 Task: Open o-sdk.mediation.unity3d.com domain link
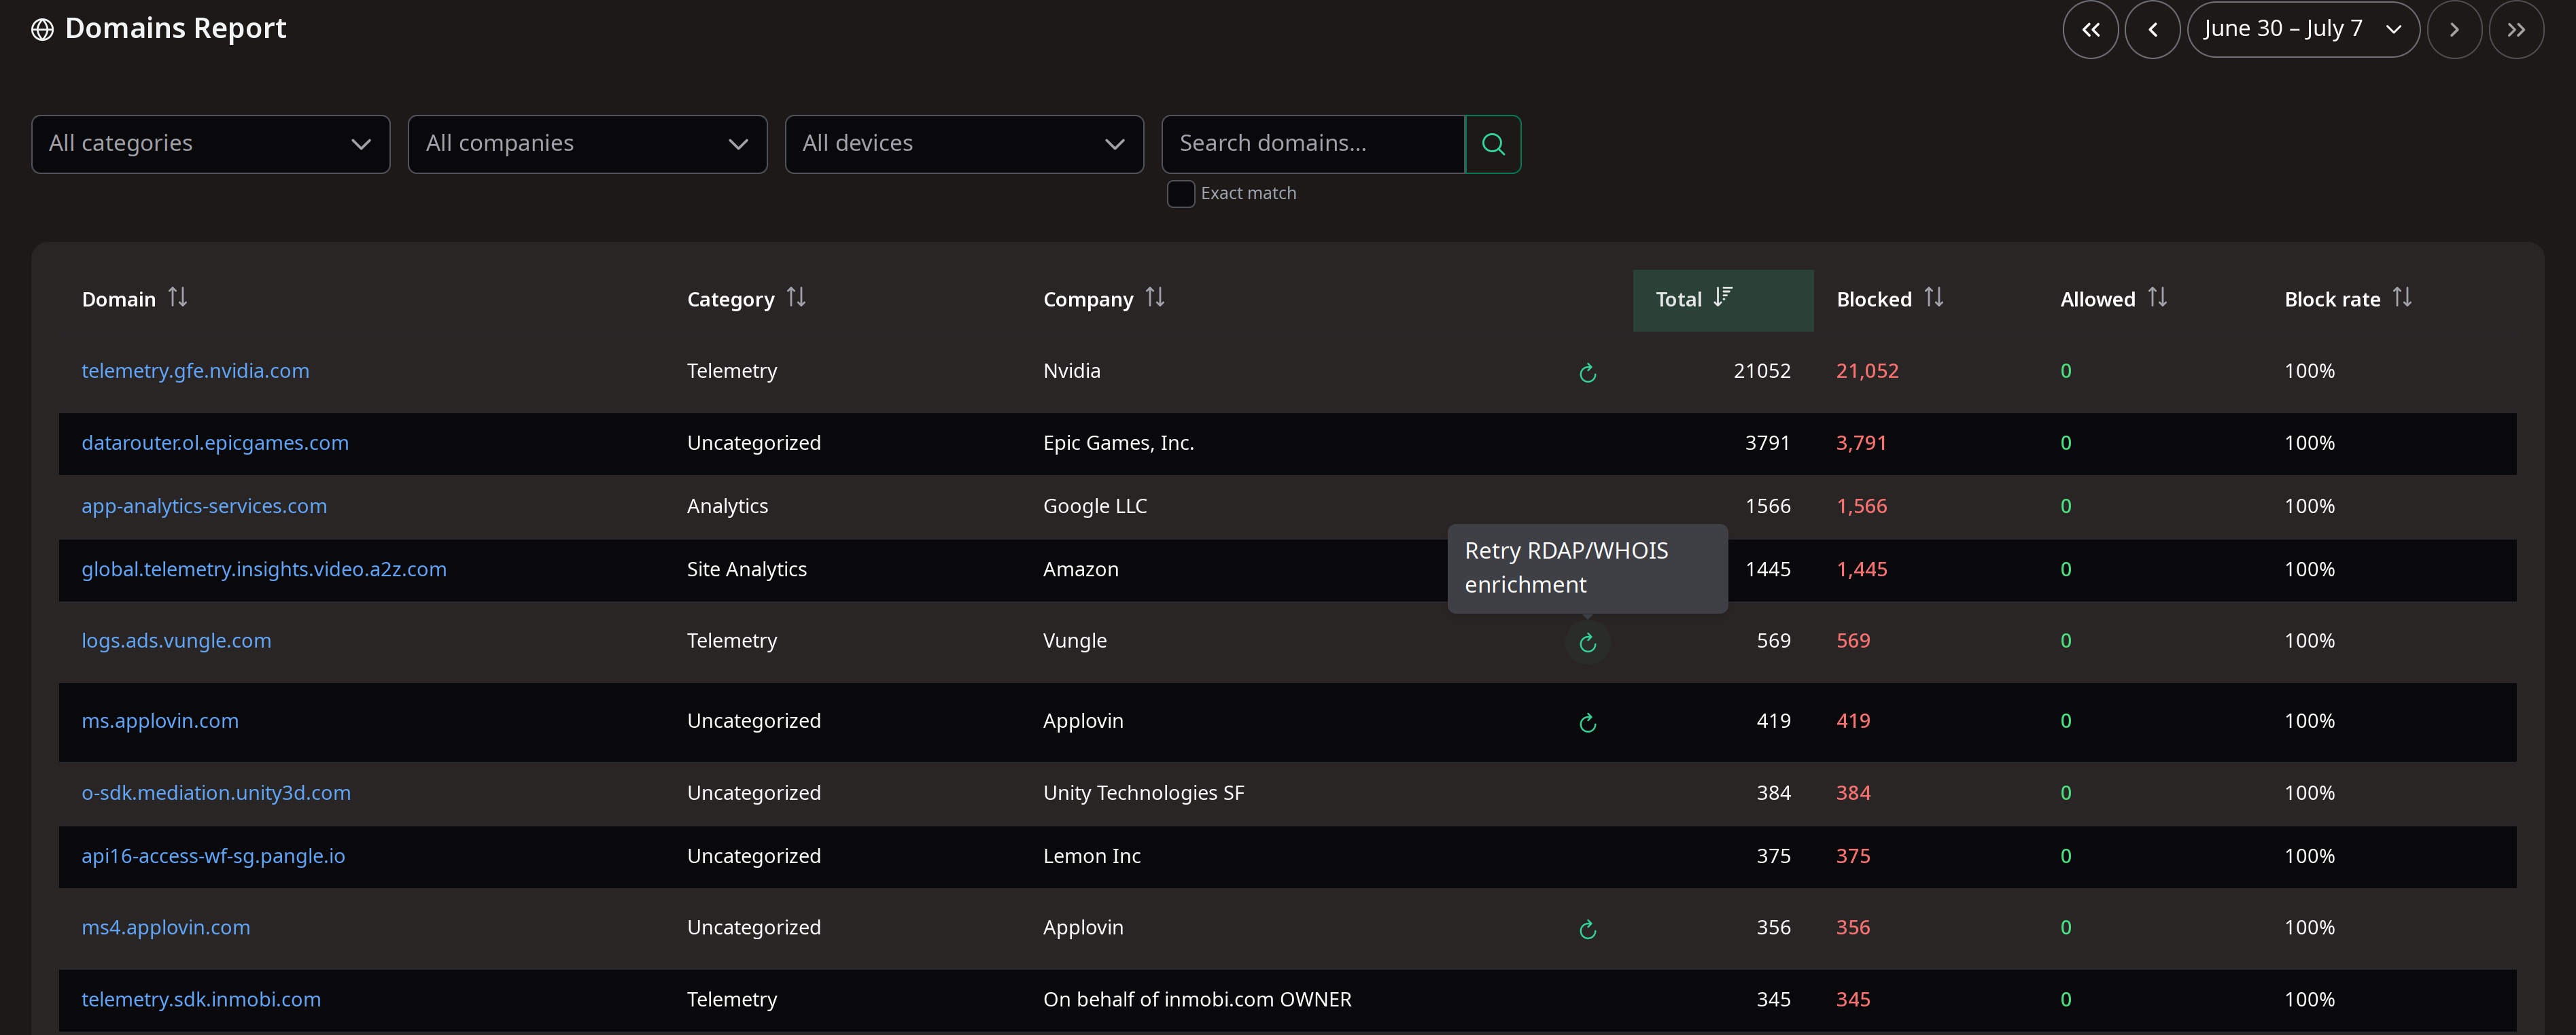[216, 793]
